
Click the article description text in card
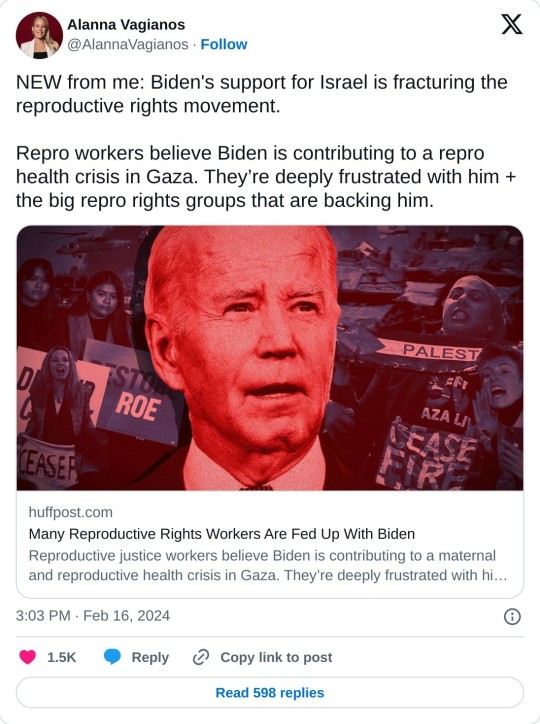pyautogui.click(x=268, y=565)
